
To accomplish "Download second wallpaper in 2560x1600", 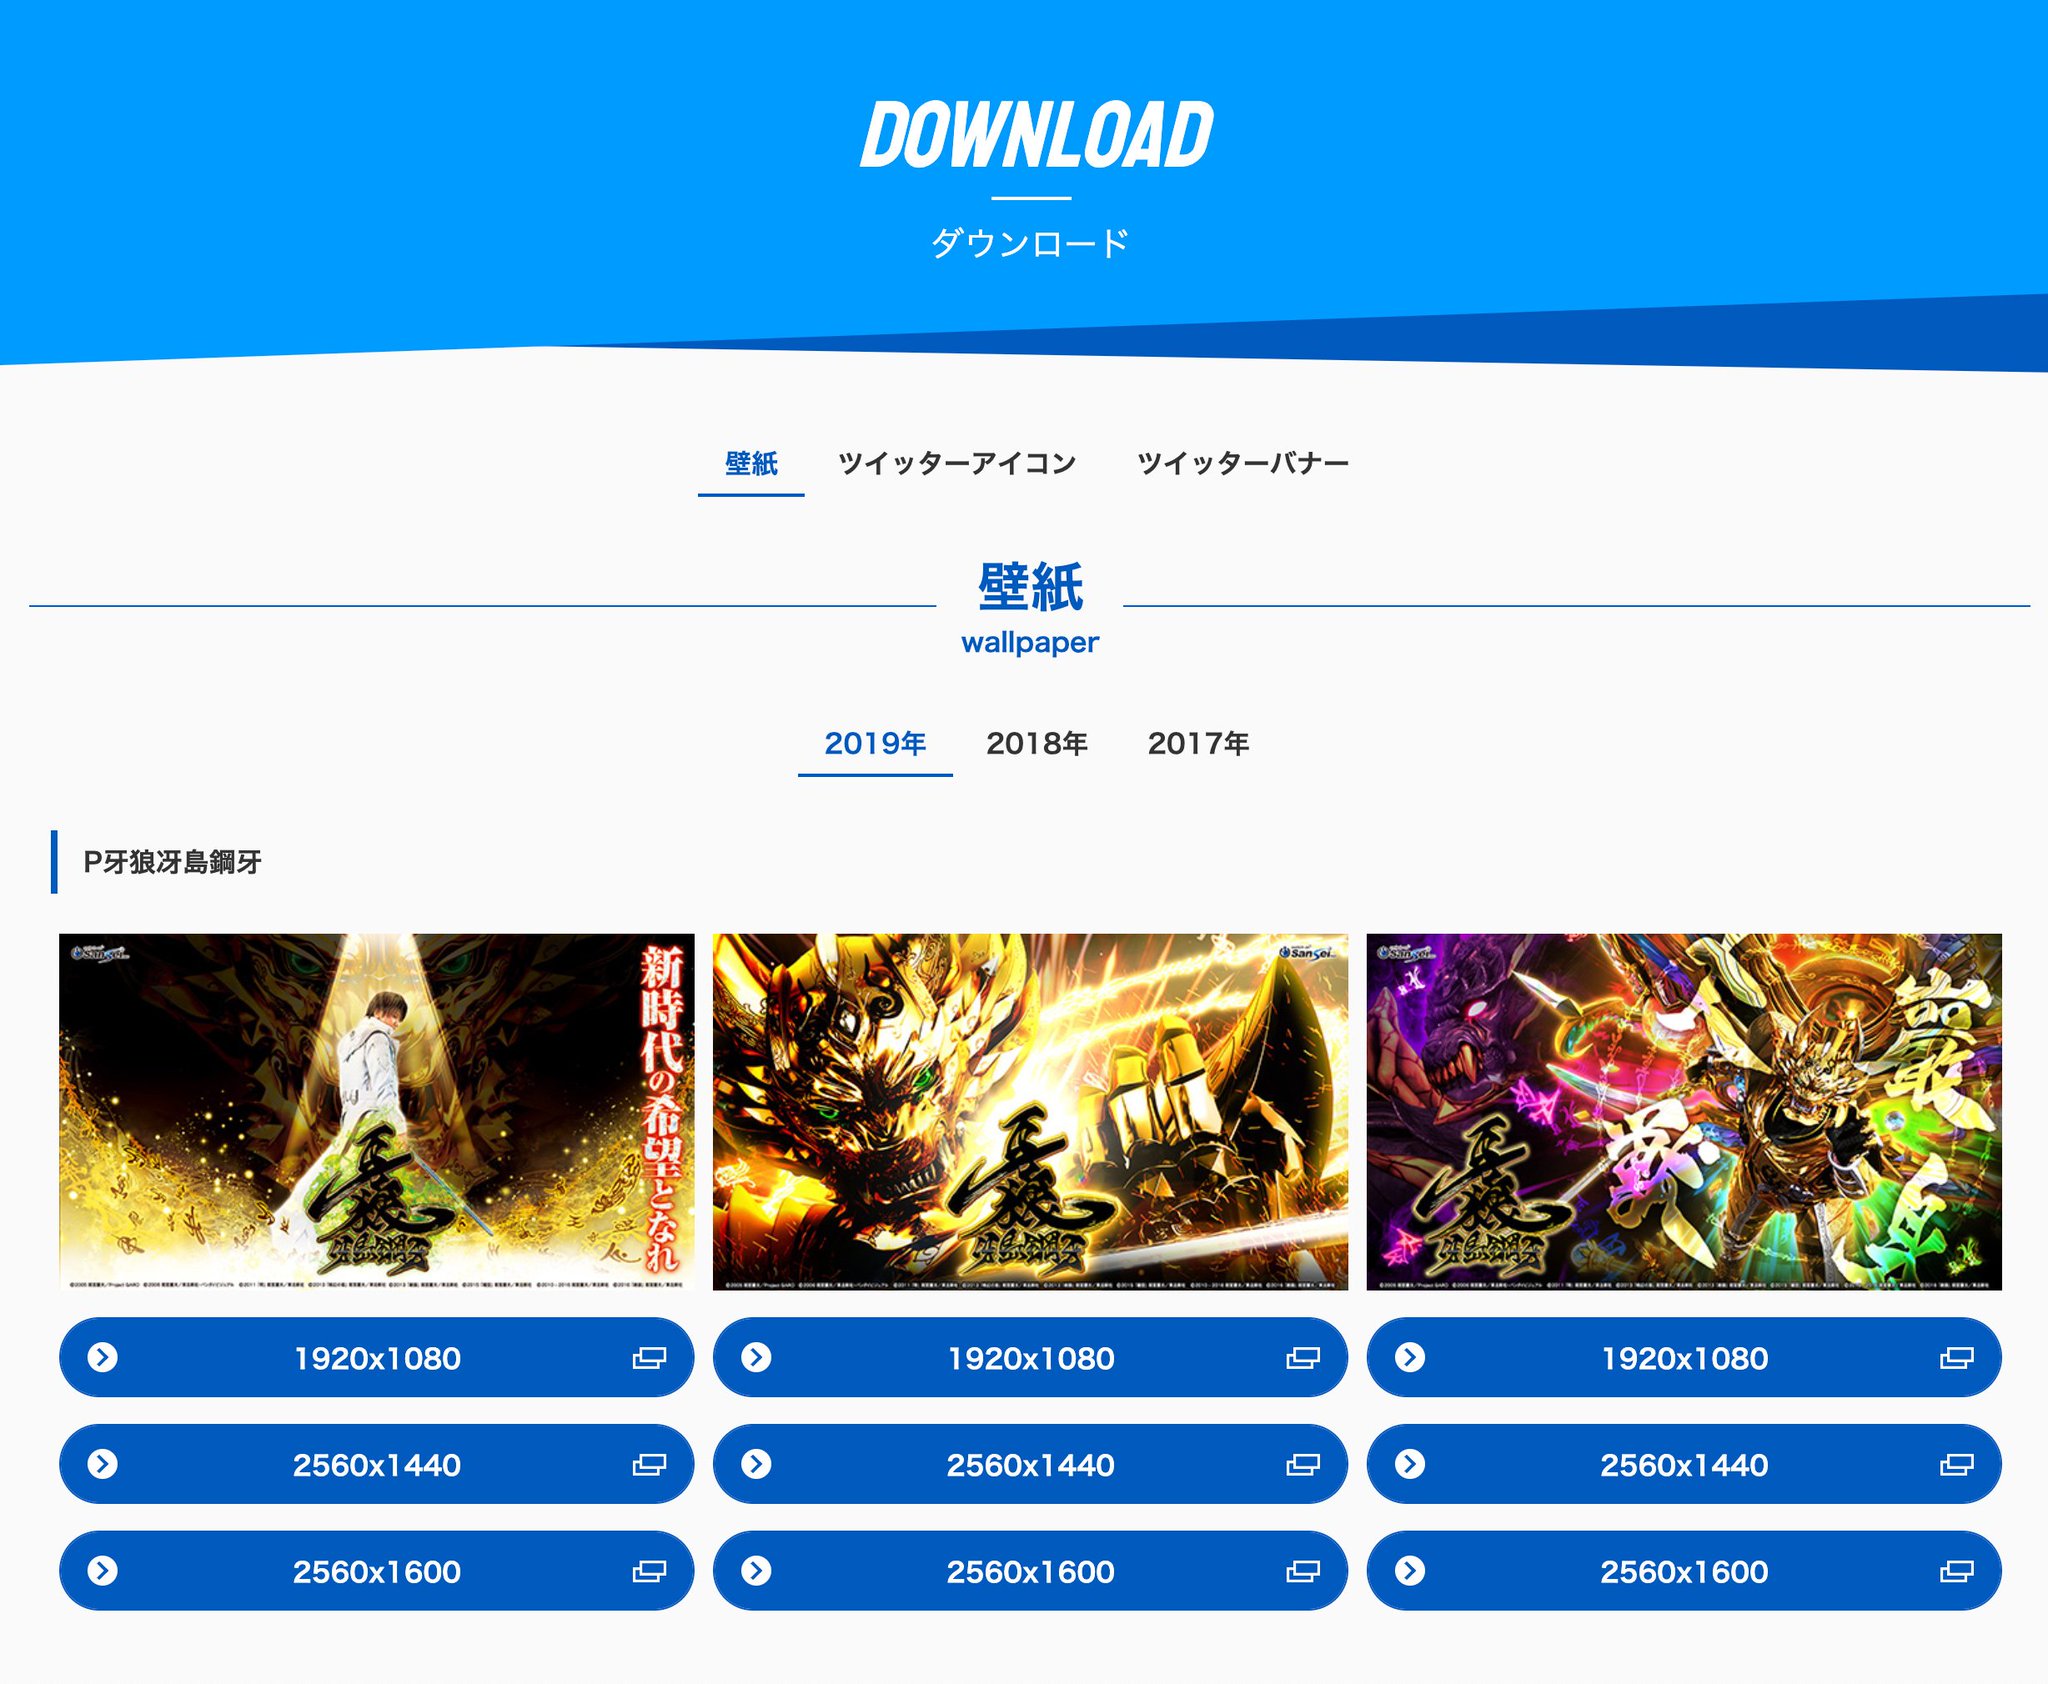I will [1030, 1571].
